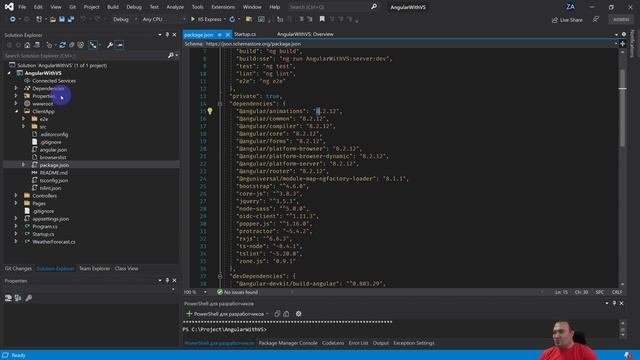Open Solution Explorer Properties wrench icon

click(110, 45)
